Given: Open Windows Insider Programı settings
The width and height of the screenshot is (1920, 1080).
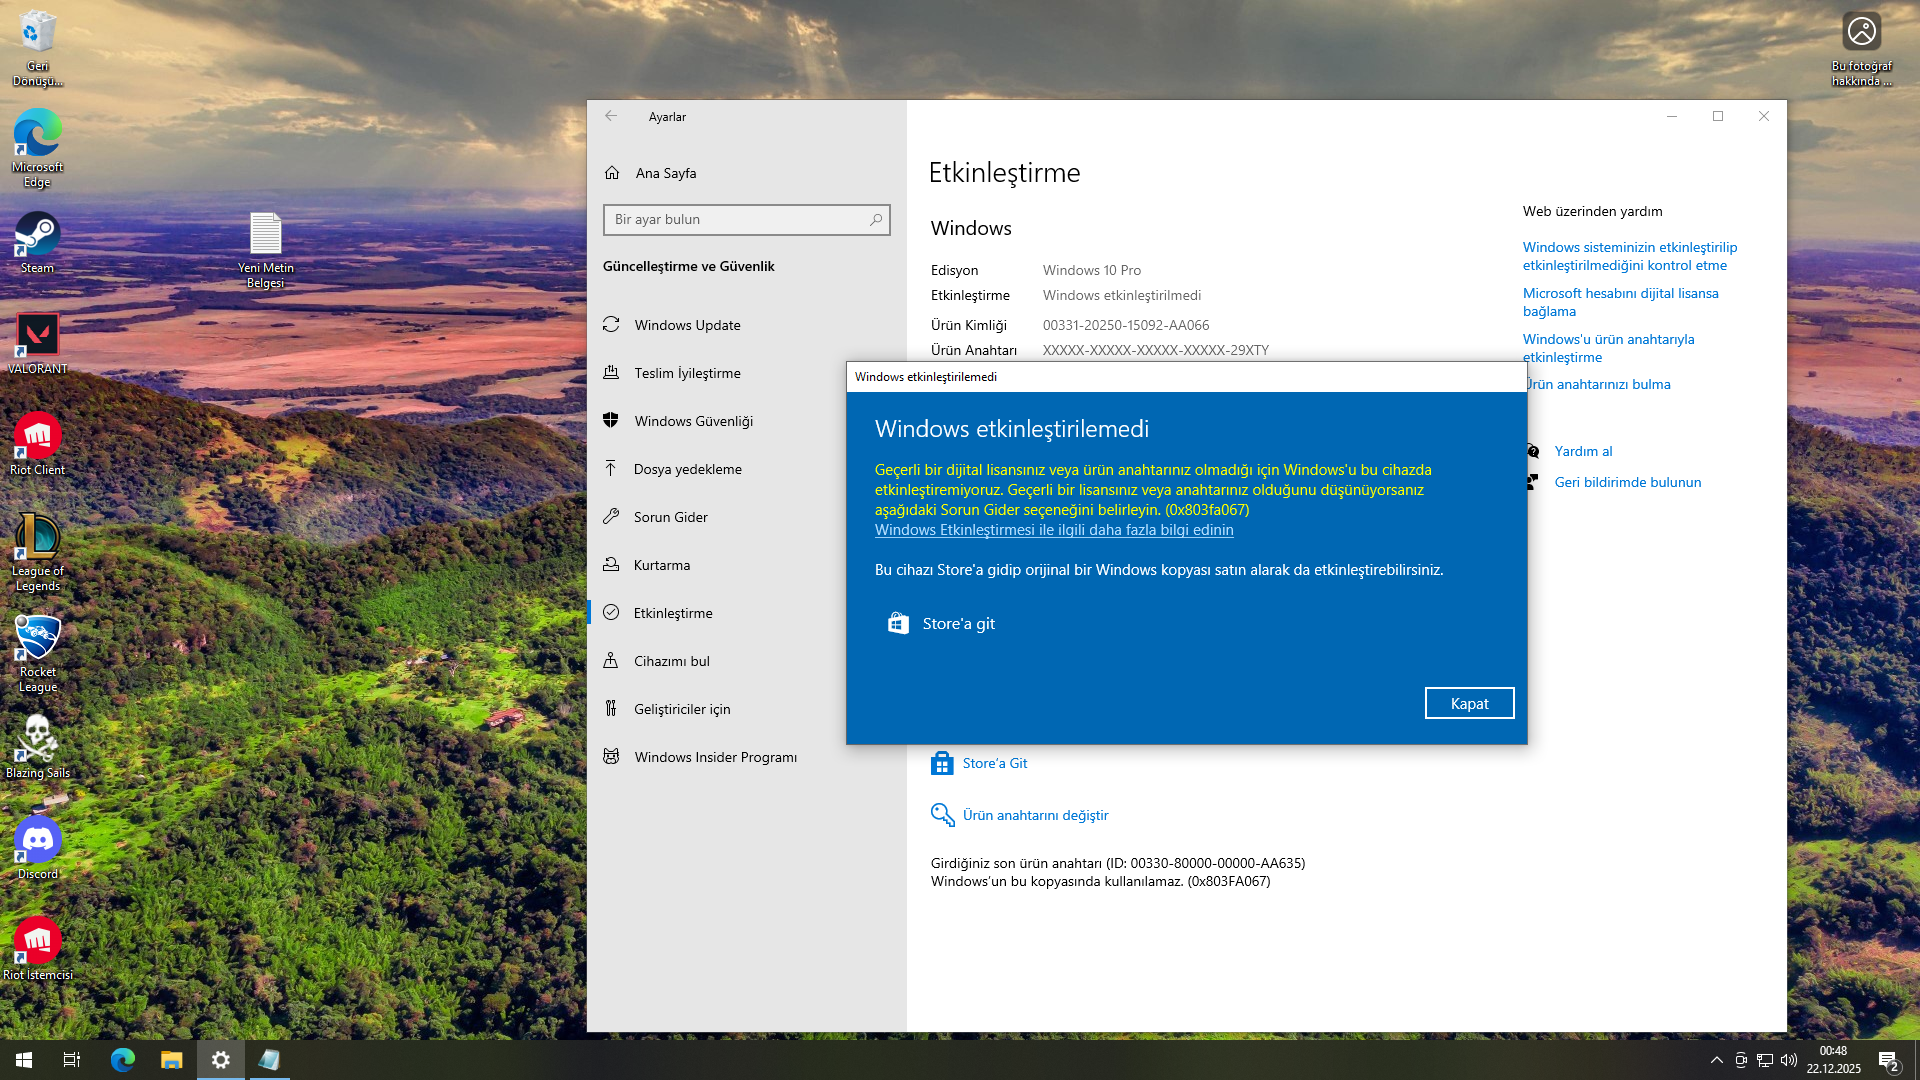Looking at the screenshot, I should 716,757.
